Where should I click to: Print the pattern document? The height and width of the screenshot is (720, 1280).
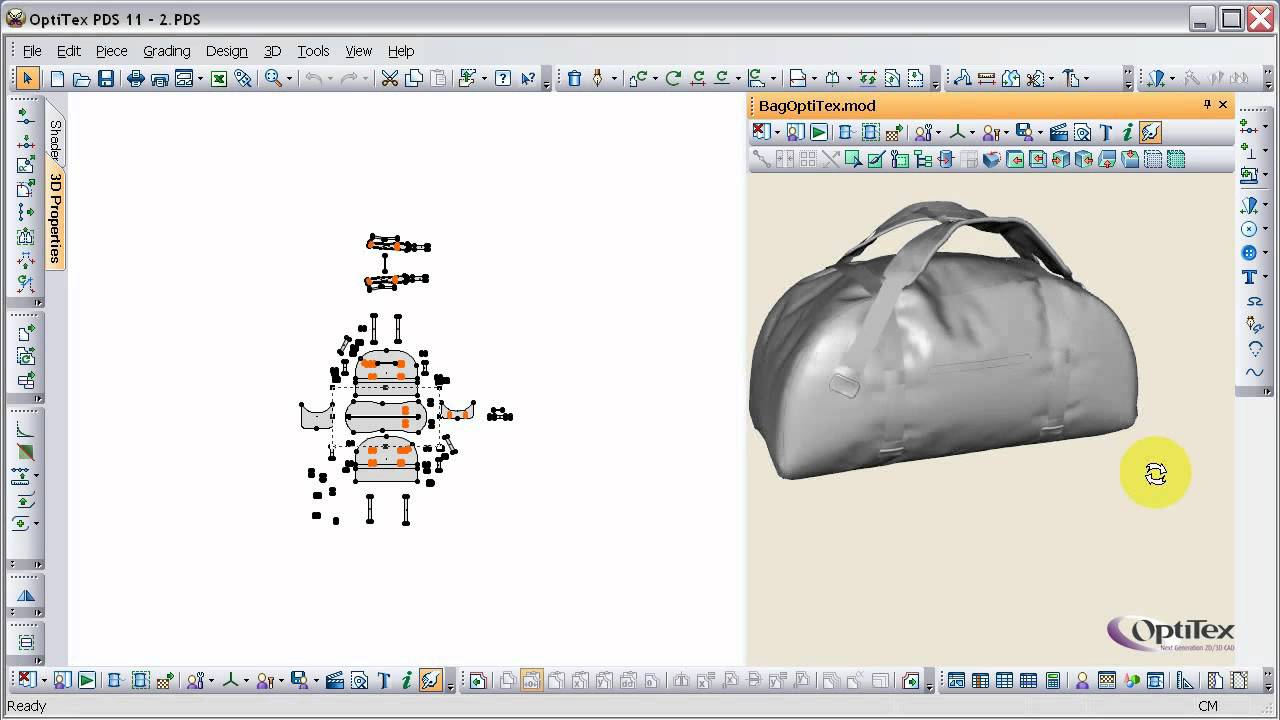[x=135, y=78]
